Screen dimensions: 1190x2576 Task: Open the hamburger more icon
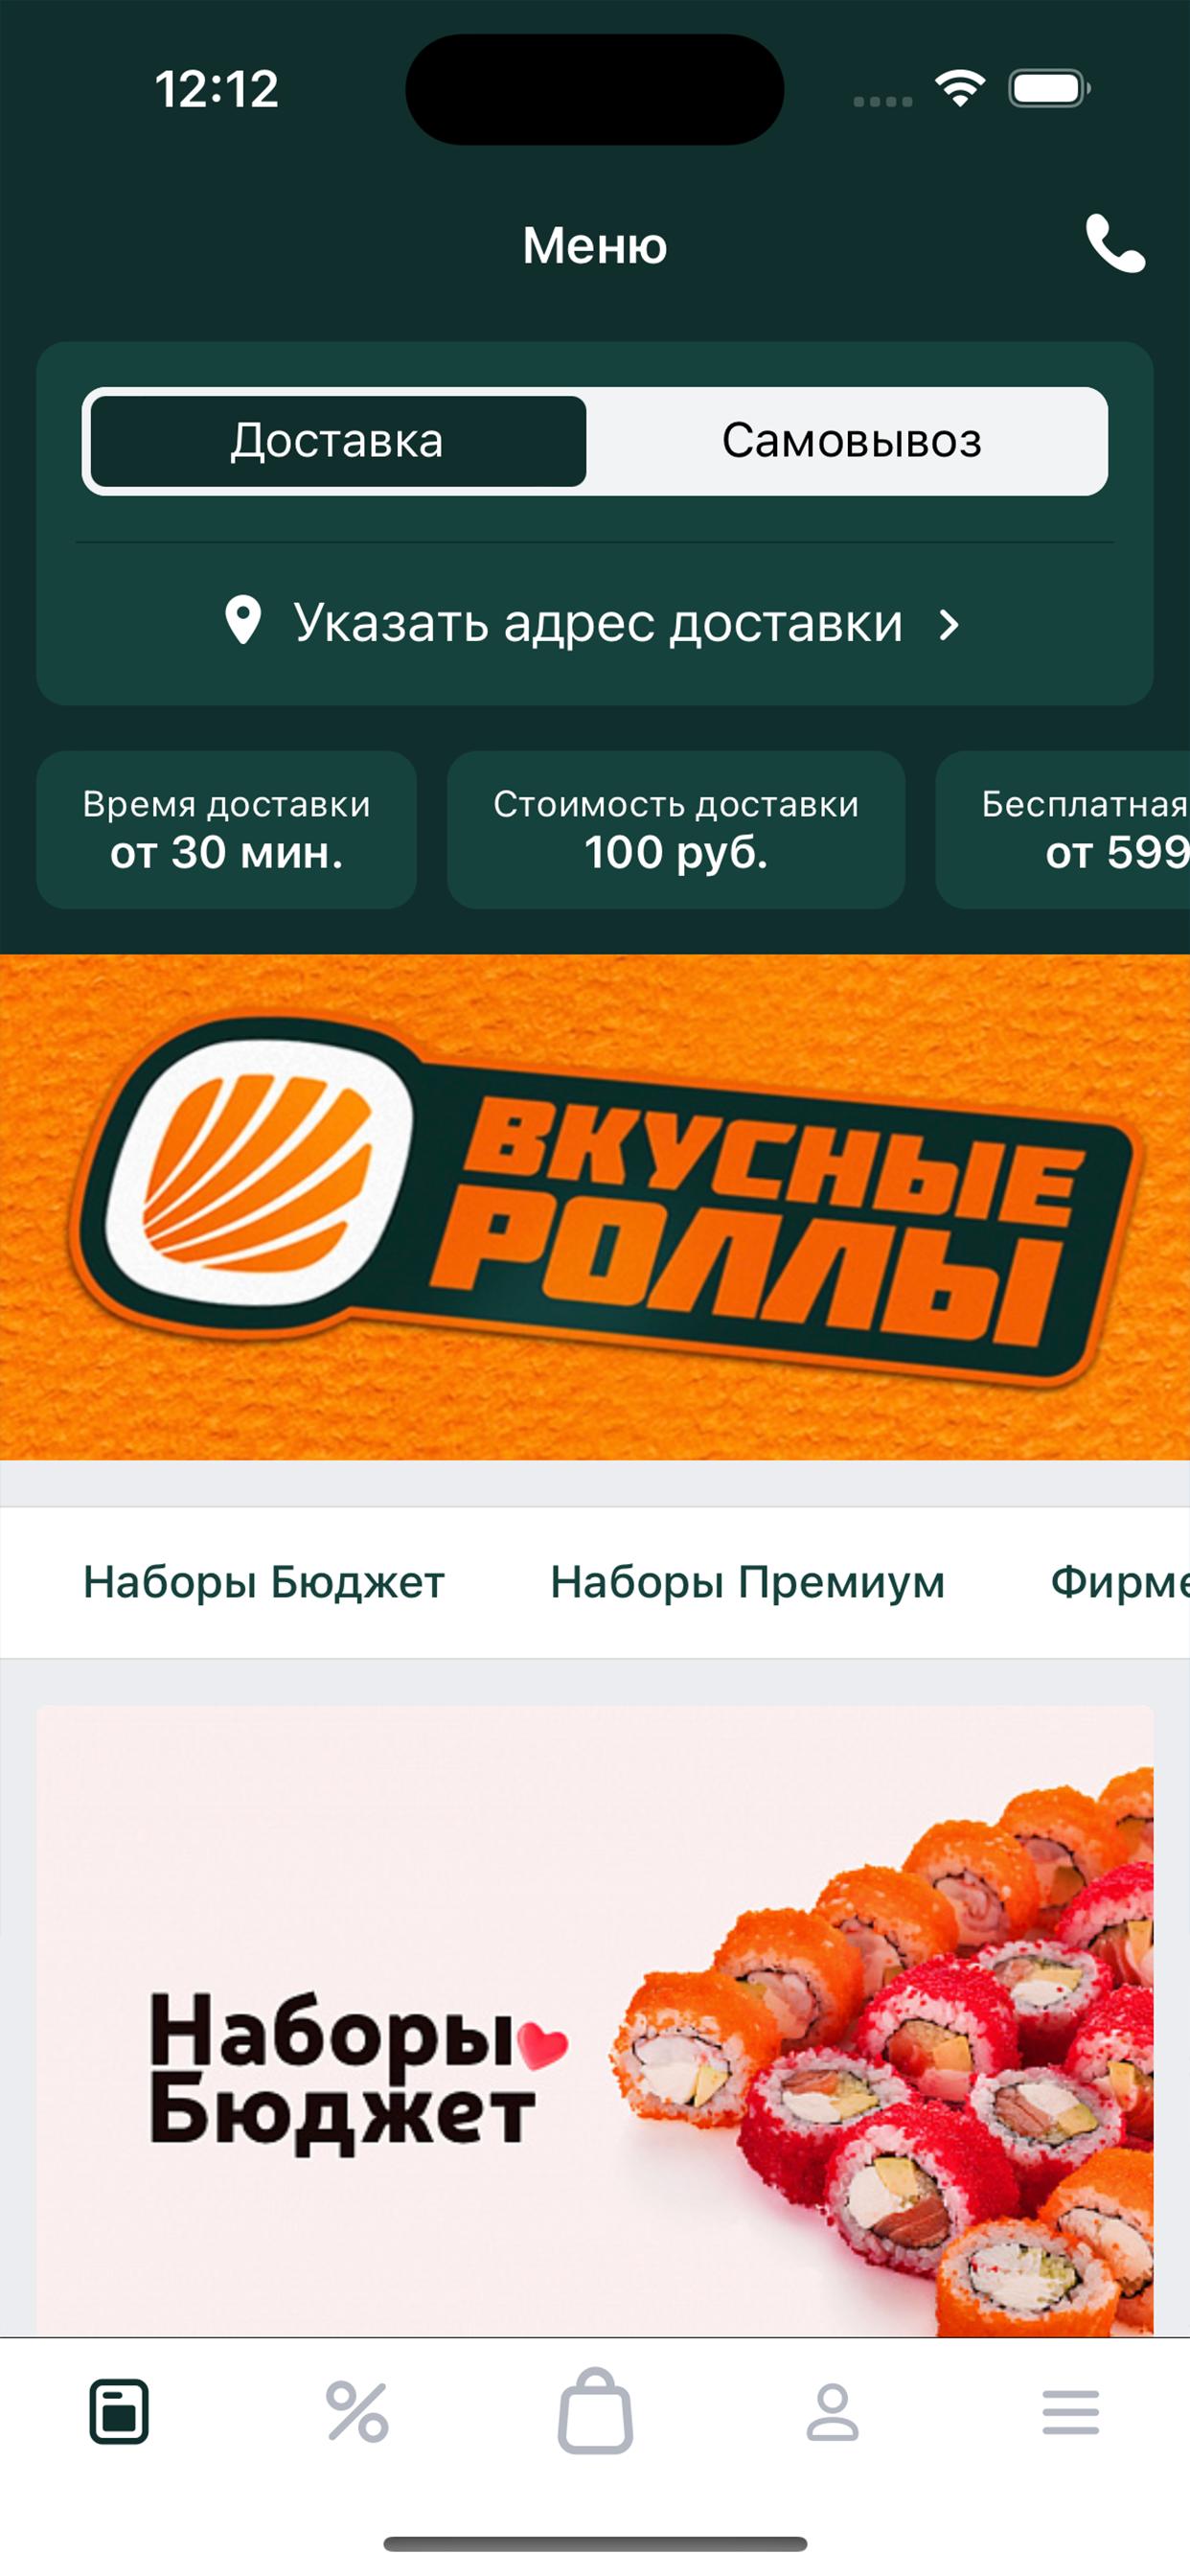(1071, 2412)
